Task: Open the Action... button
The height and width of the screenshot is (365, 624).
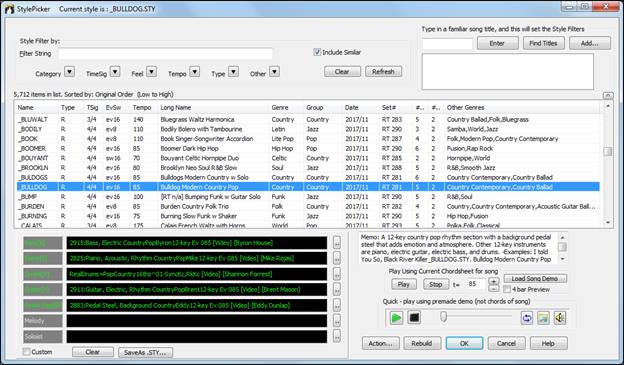Action: point(380,343)
